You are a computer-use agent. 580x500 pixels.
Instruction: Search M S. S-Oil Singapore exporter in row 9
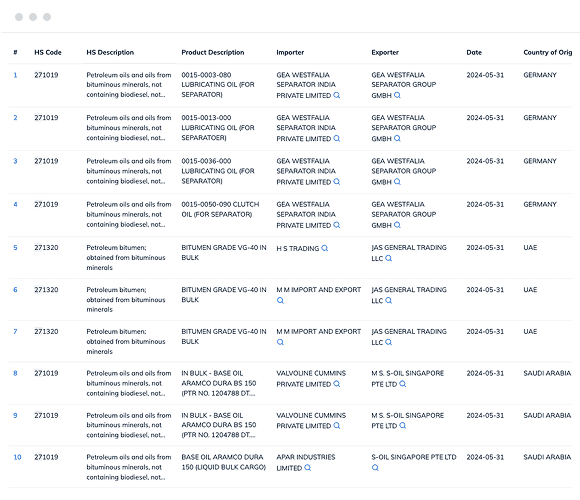click(403, 426)
